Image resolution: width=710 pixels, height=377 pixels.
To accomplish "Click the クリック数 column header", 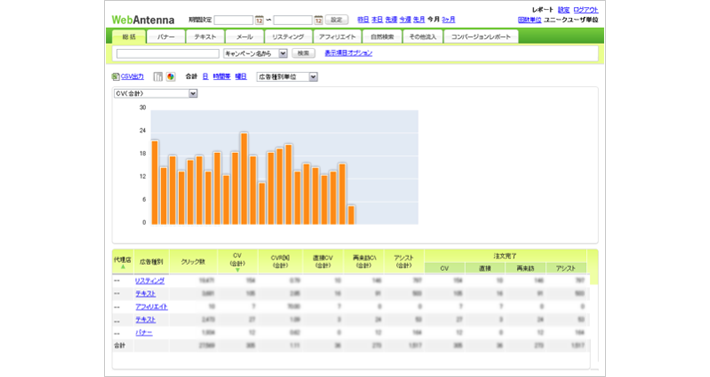I will pyautogui.click(x=193, y=262).
